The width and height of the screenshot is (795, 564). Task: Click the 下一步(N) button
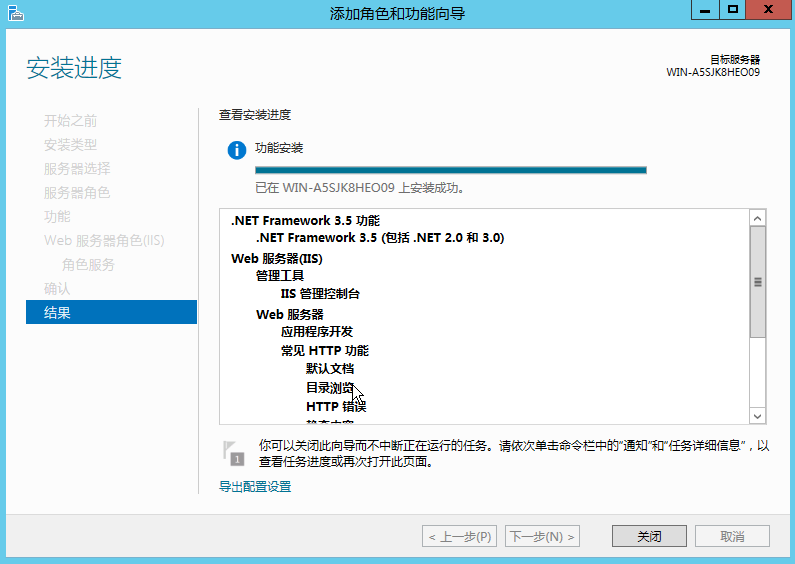coord(542,536)
